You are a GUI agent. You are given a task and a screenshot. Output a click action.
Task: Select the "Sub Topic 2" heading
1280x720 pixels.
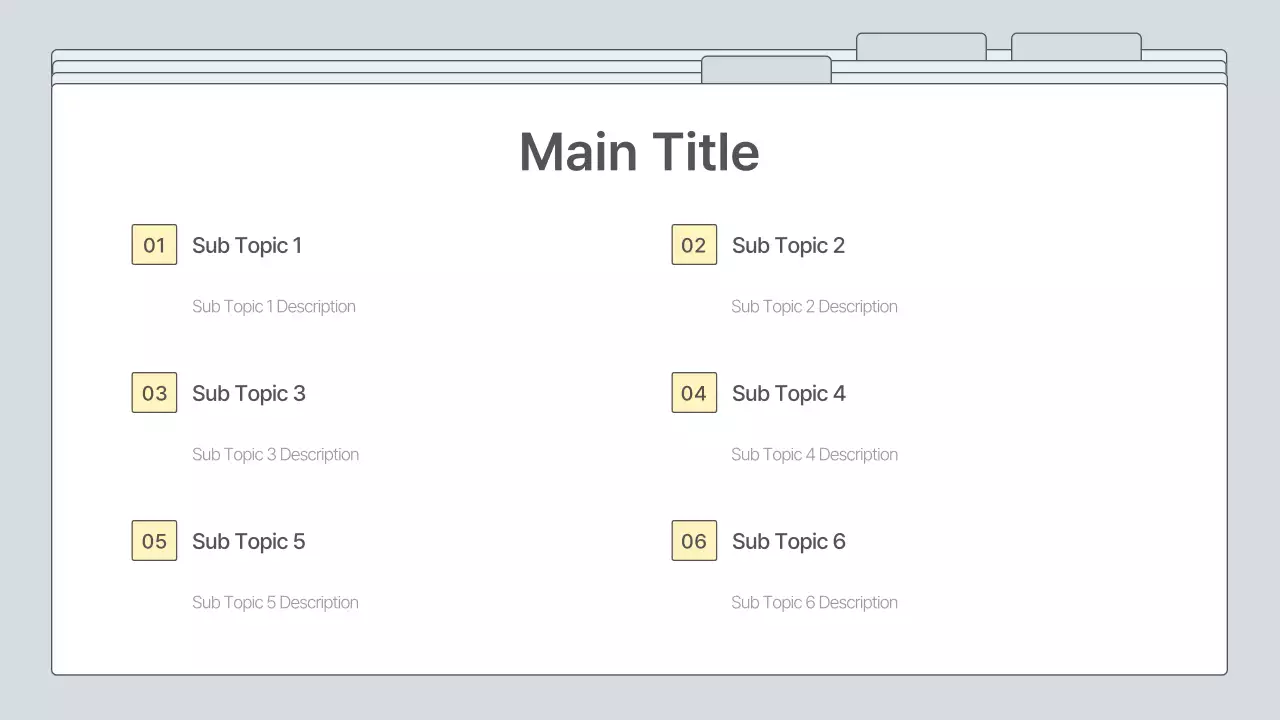(788, 245)
